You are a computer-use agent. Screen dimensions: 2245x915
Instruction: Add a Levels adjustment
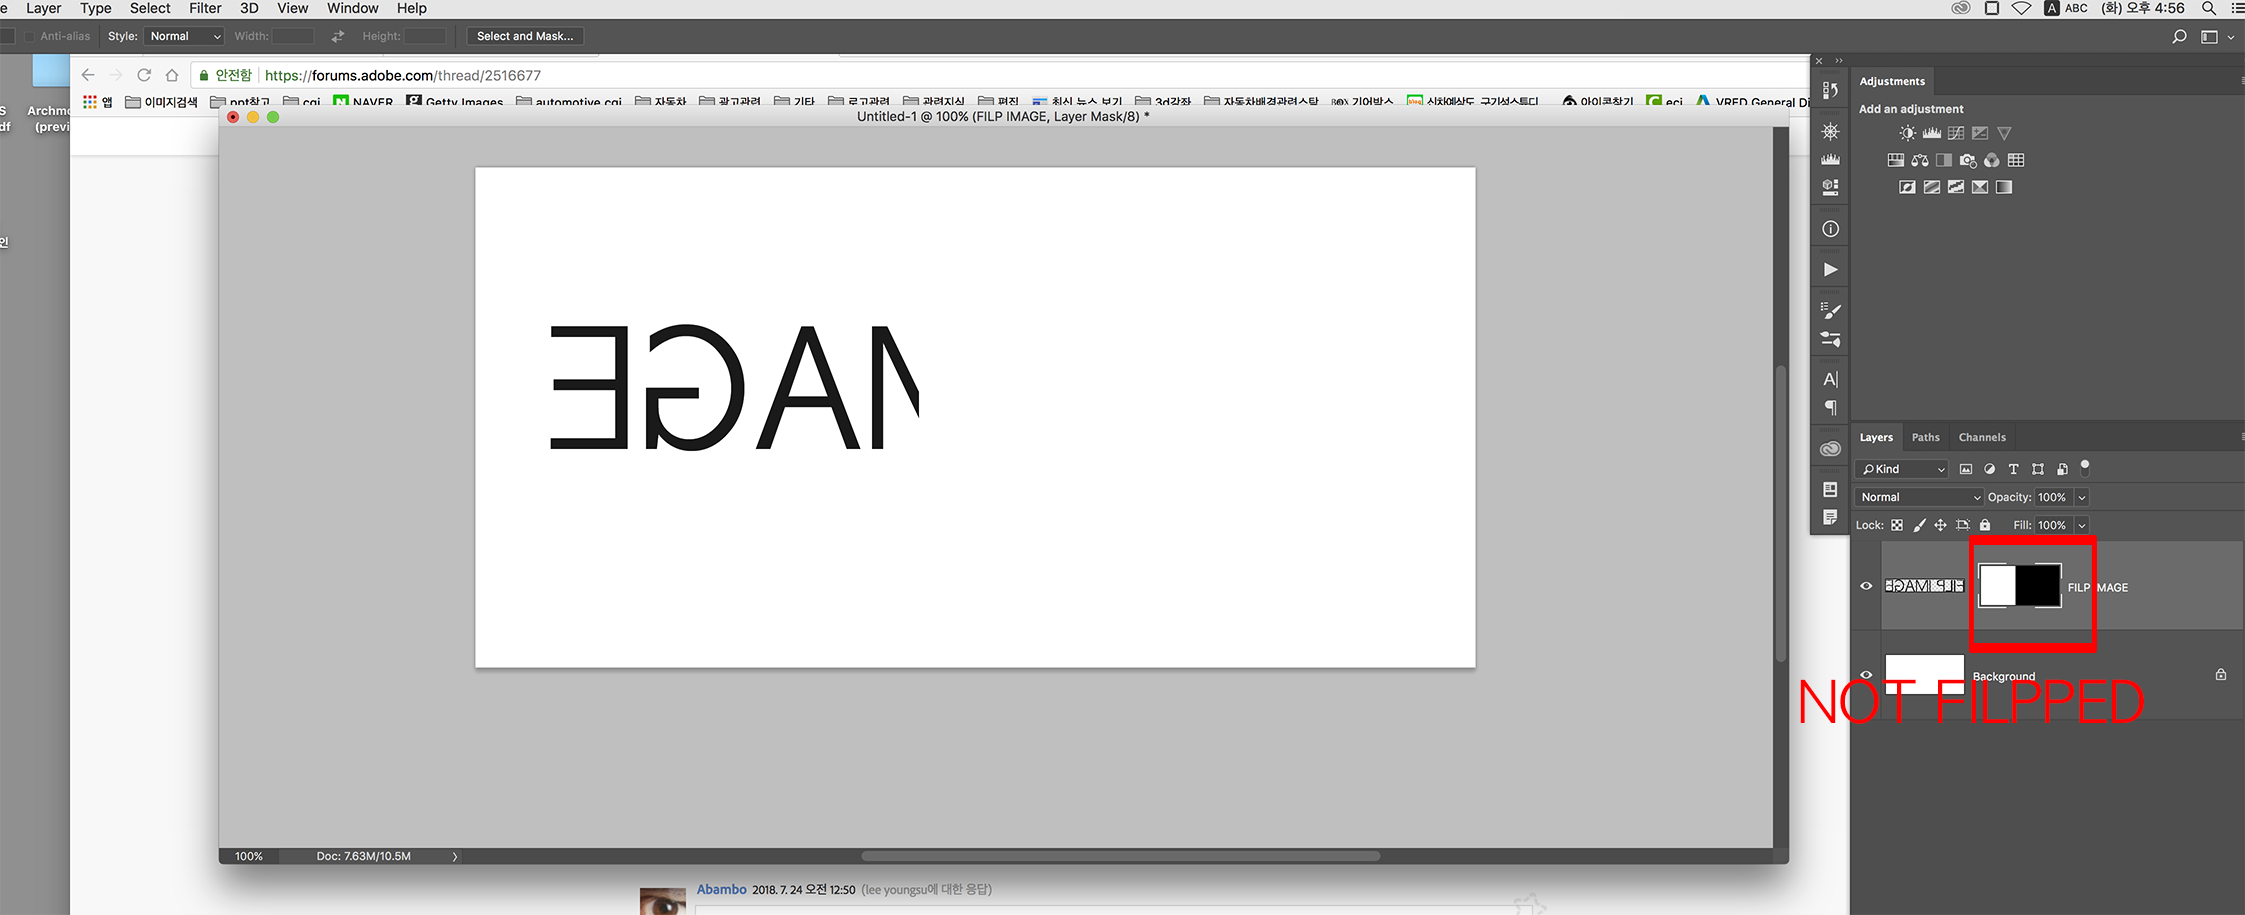pyautogui.click(x=1932, y=132)
